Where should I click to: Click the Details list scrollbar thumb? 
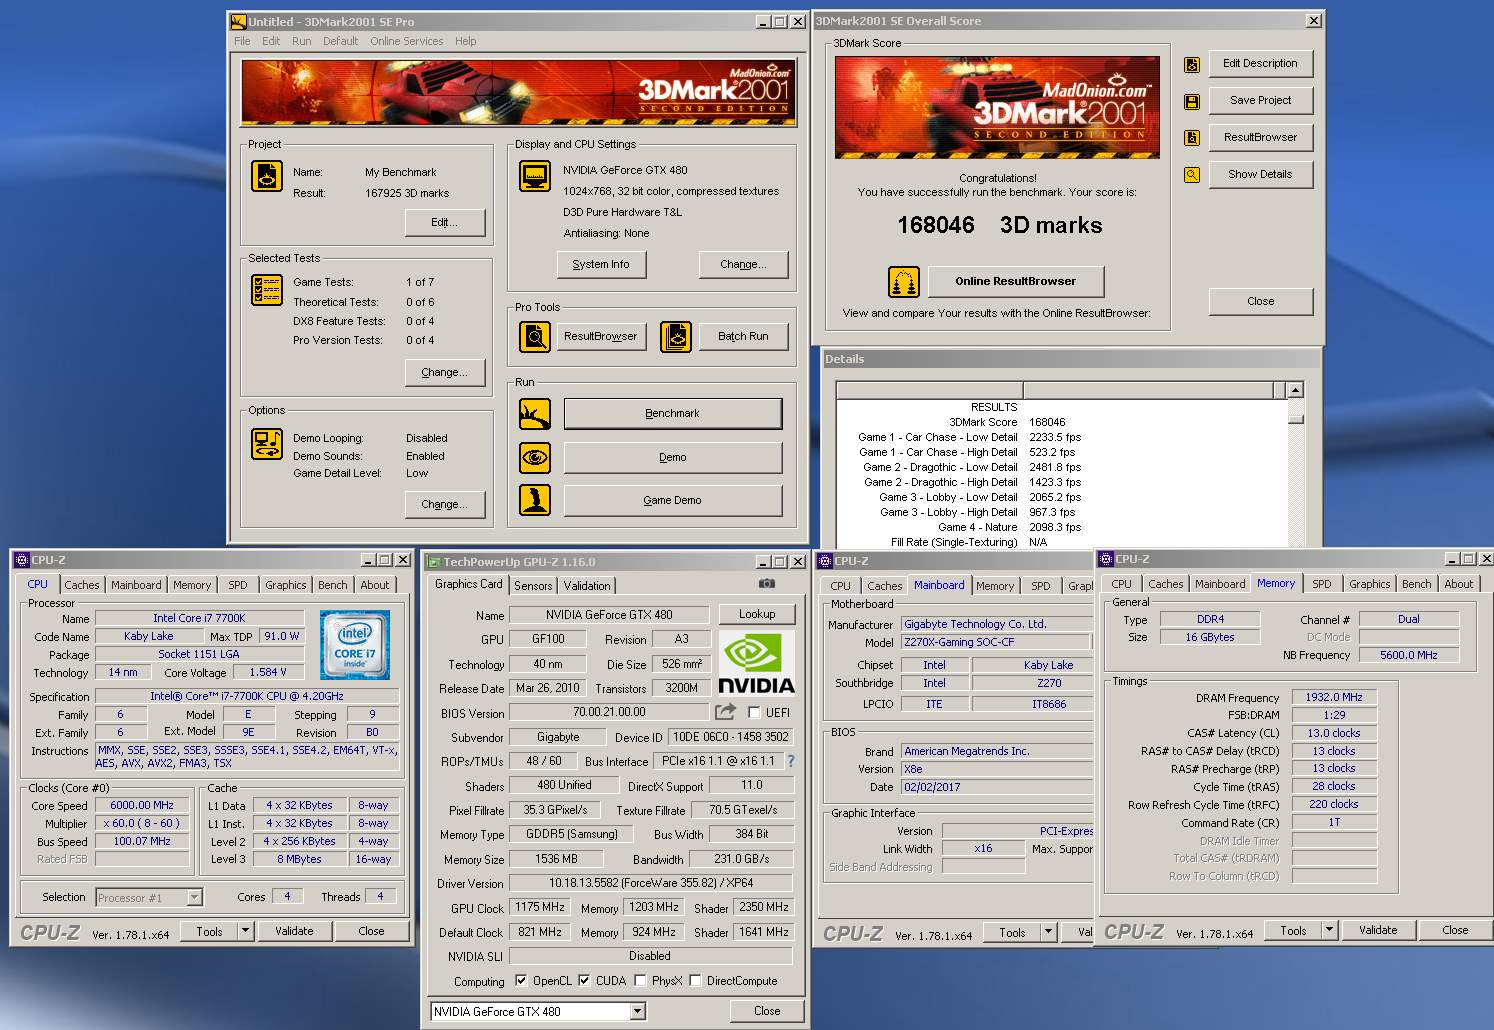coord(1295,419)
